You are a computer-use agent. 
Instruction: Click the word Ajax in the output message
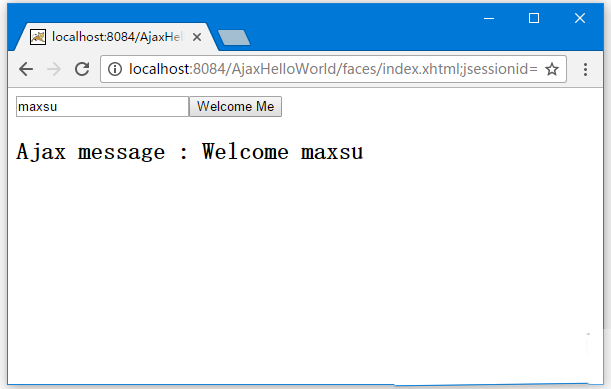pos(41,151)
